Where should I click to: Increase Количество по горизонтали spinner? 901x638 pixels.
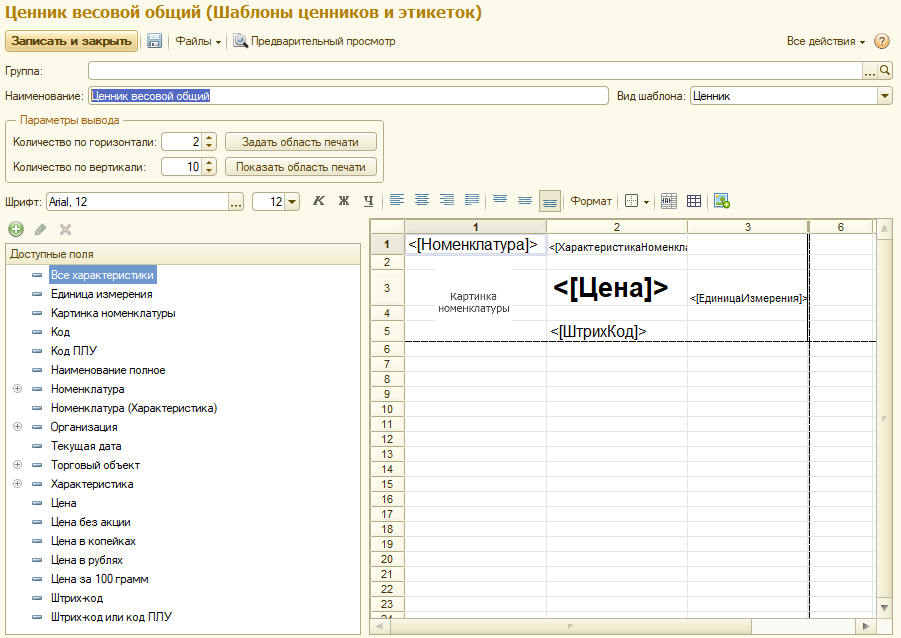(209, 138)
